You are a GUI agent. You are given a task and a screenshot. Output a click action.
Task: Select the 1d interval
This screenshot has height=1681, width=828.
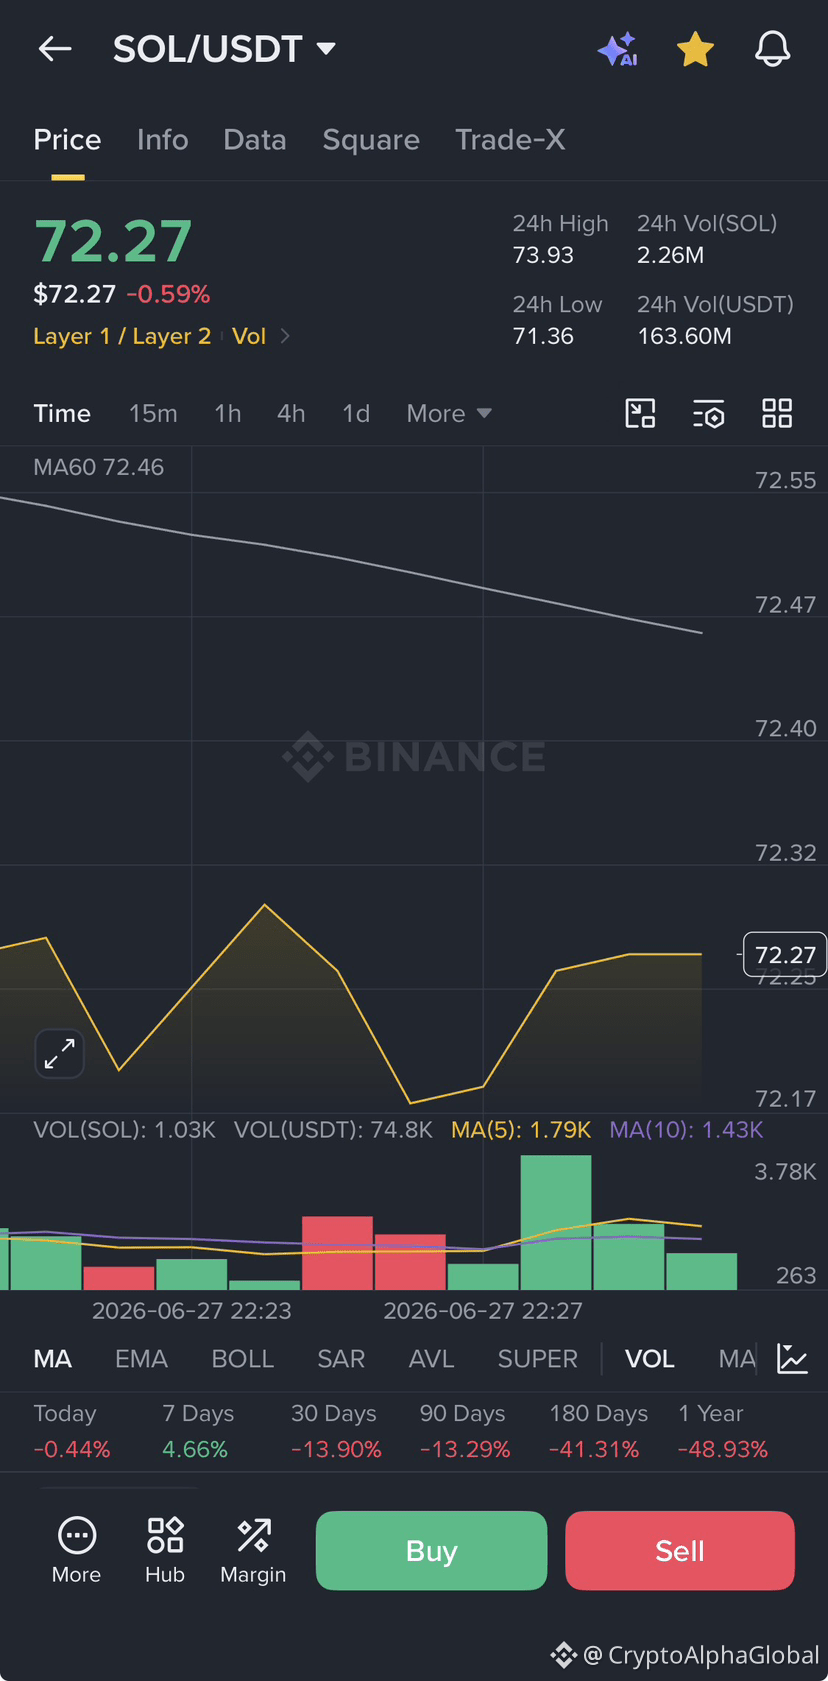356,413
